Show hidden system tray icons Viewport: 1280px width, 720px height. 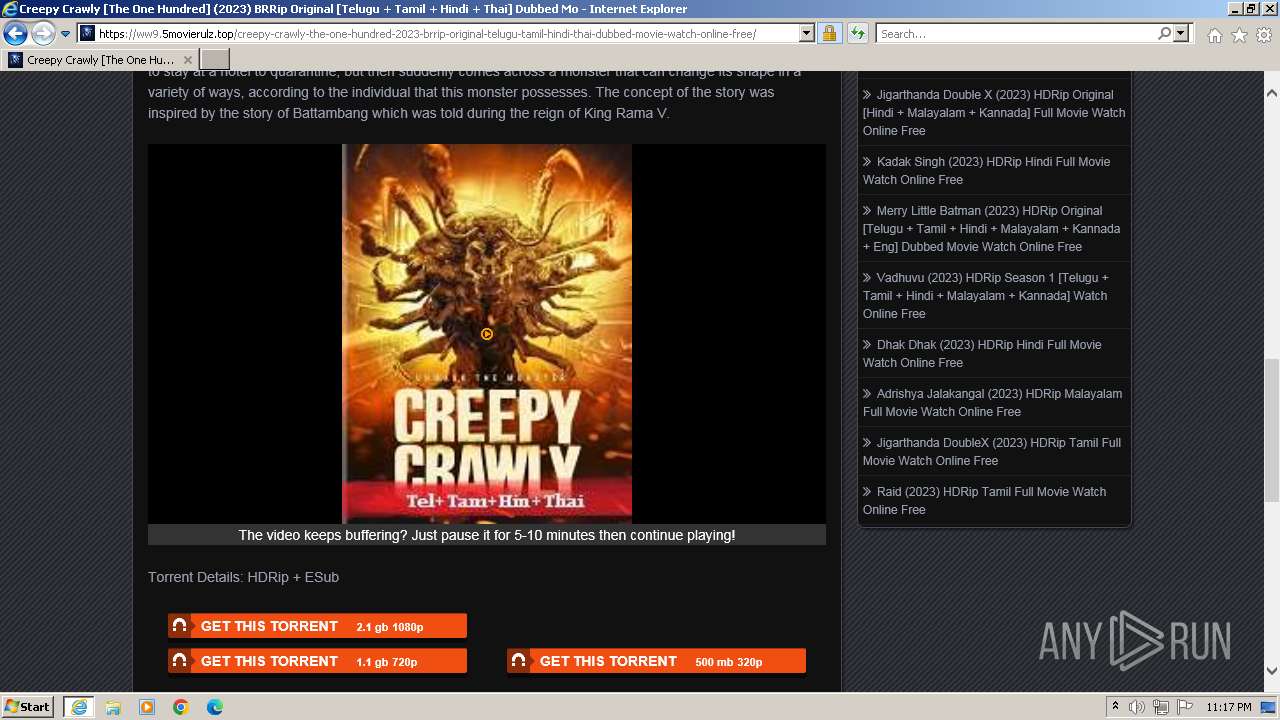click(x=1115, y=707)
